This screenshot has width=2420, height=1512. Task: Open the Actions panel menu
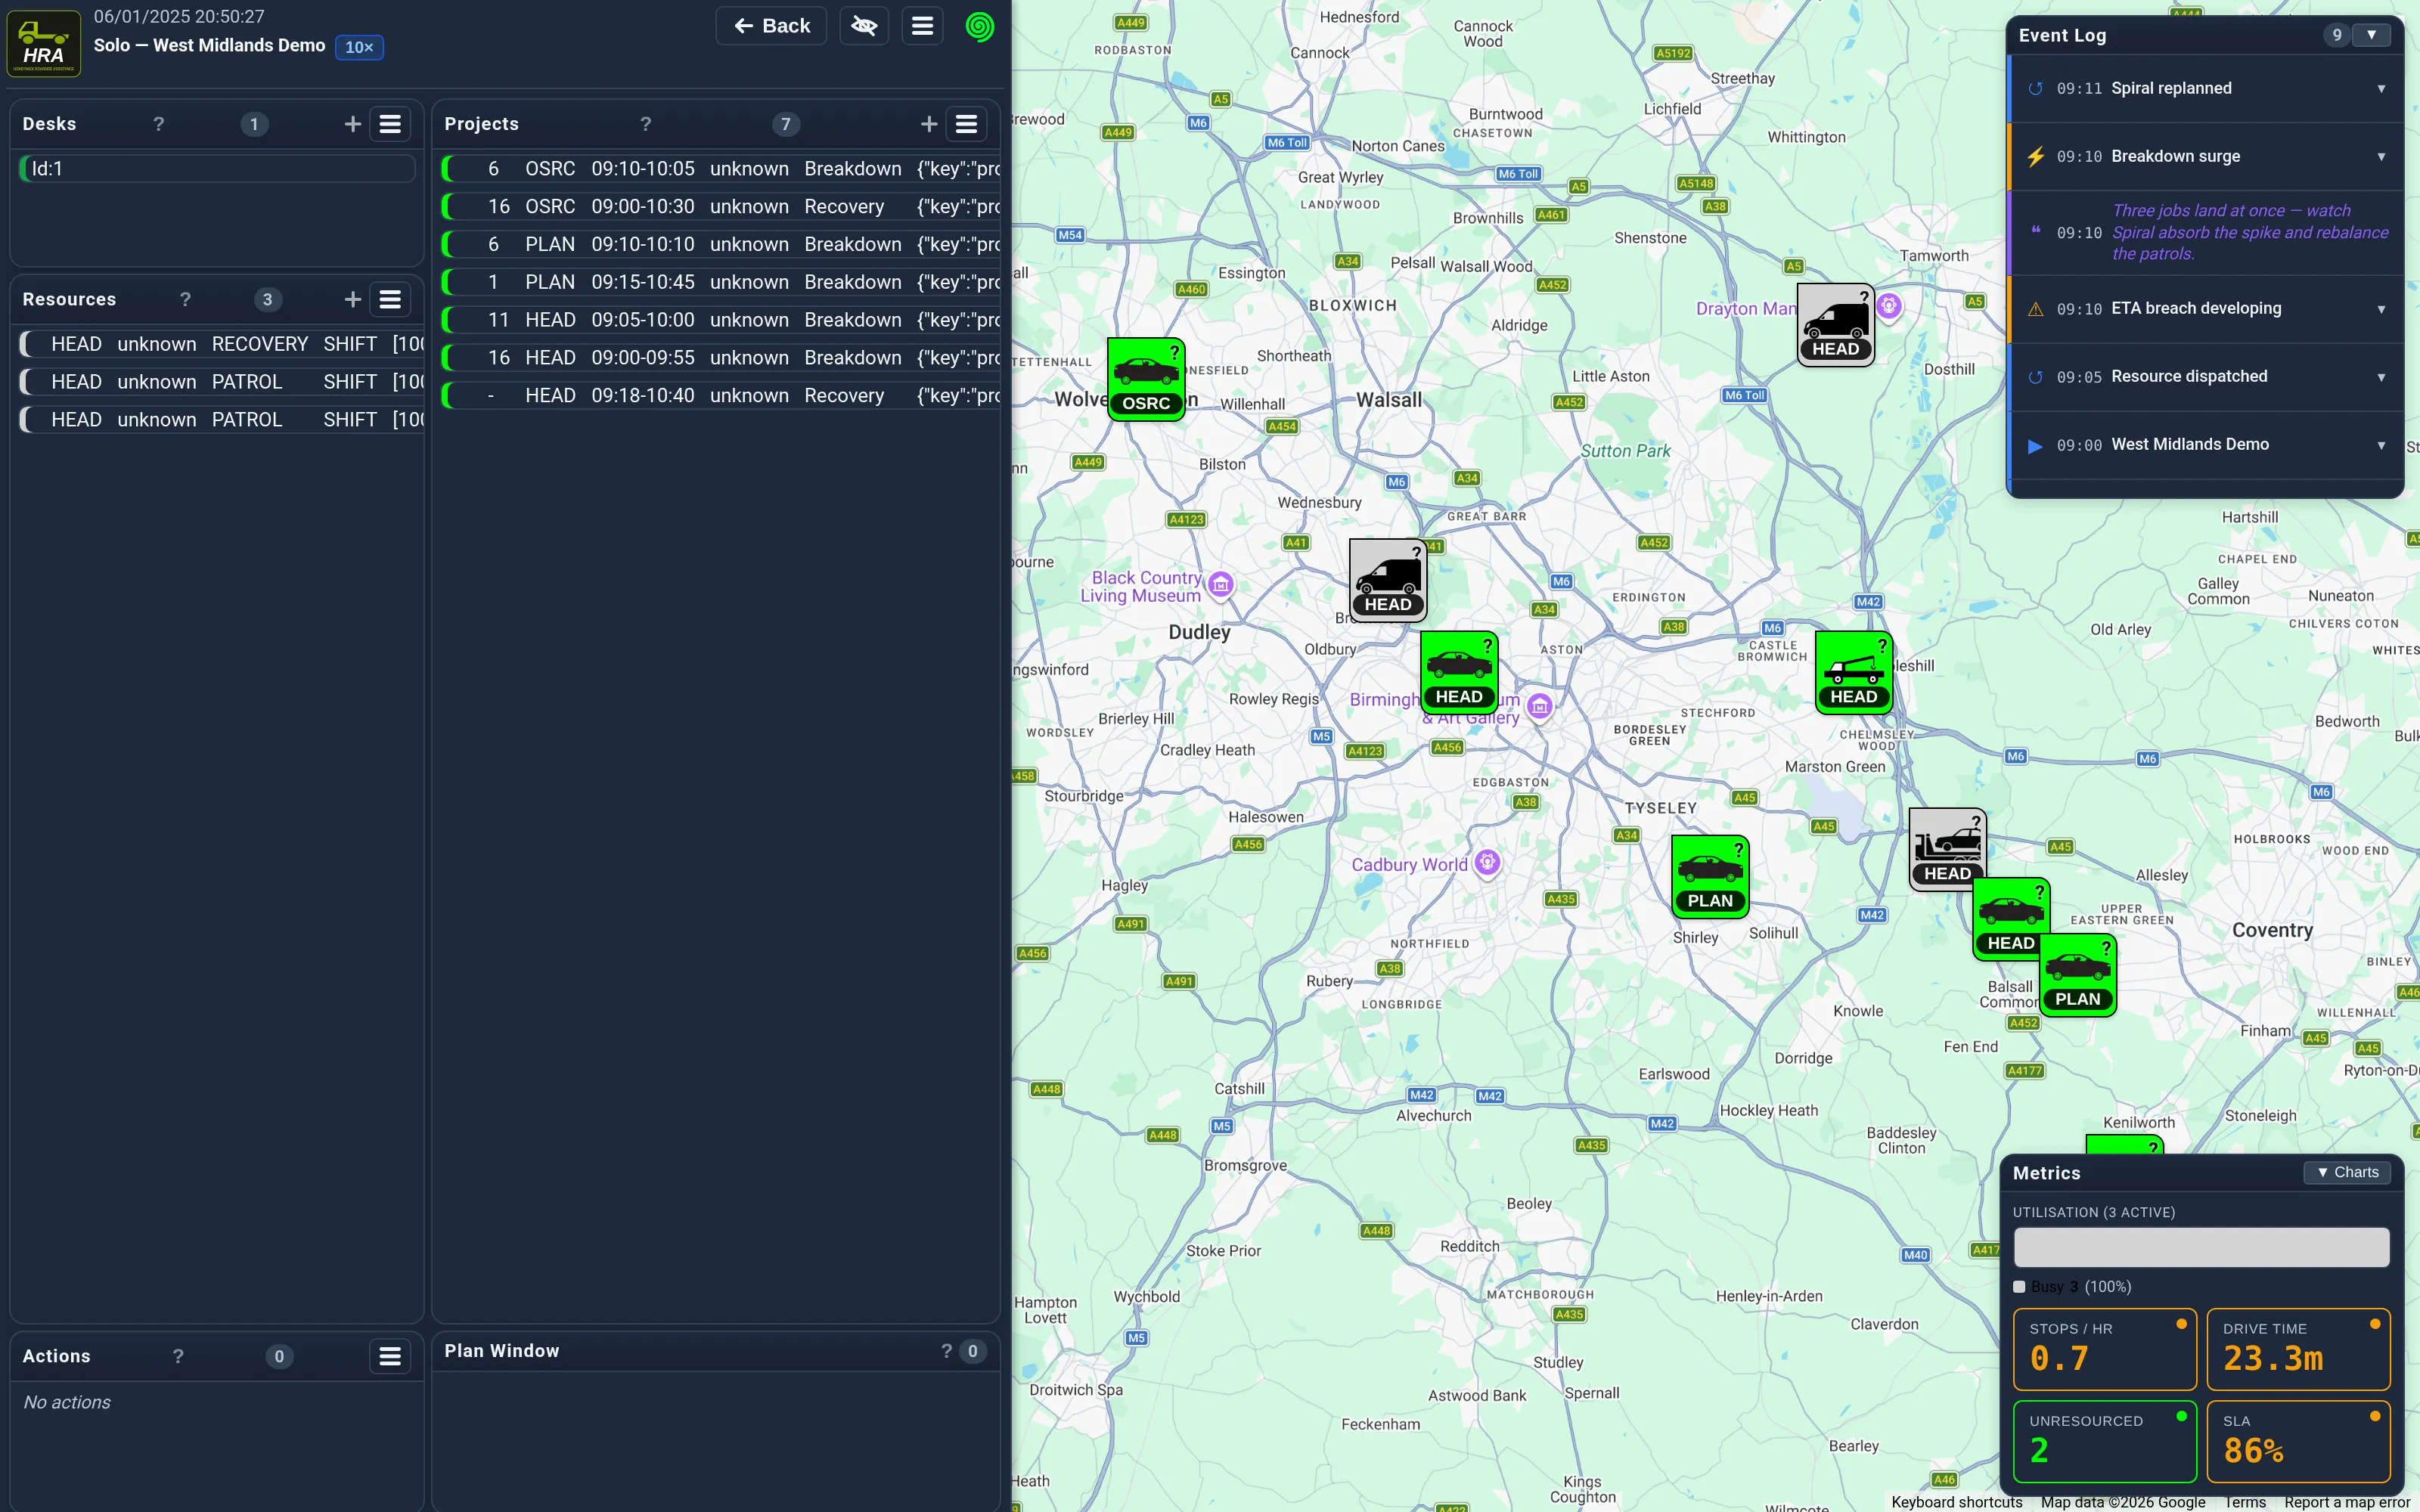(390, 1356)
